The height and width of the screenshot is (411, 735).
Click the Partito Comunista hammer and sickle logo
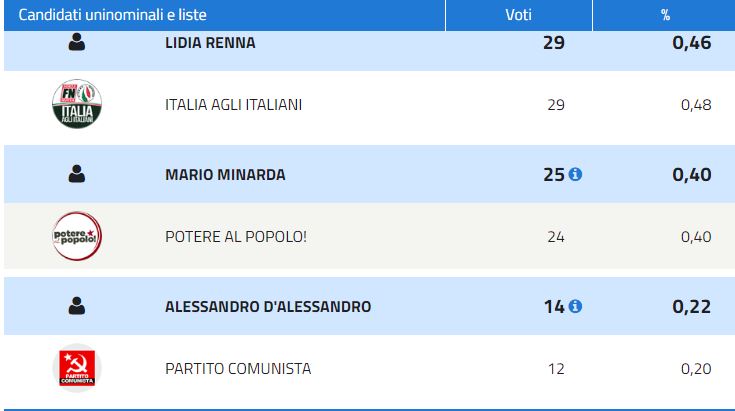click(x=77, y=368)
